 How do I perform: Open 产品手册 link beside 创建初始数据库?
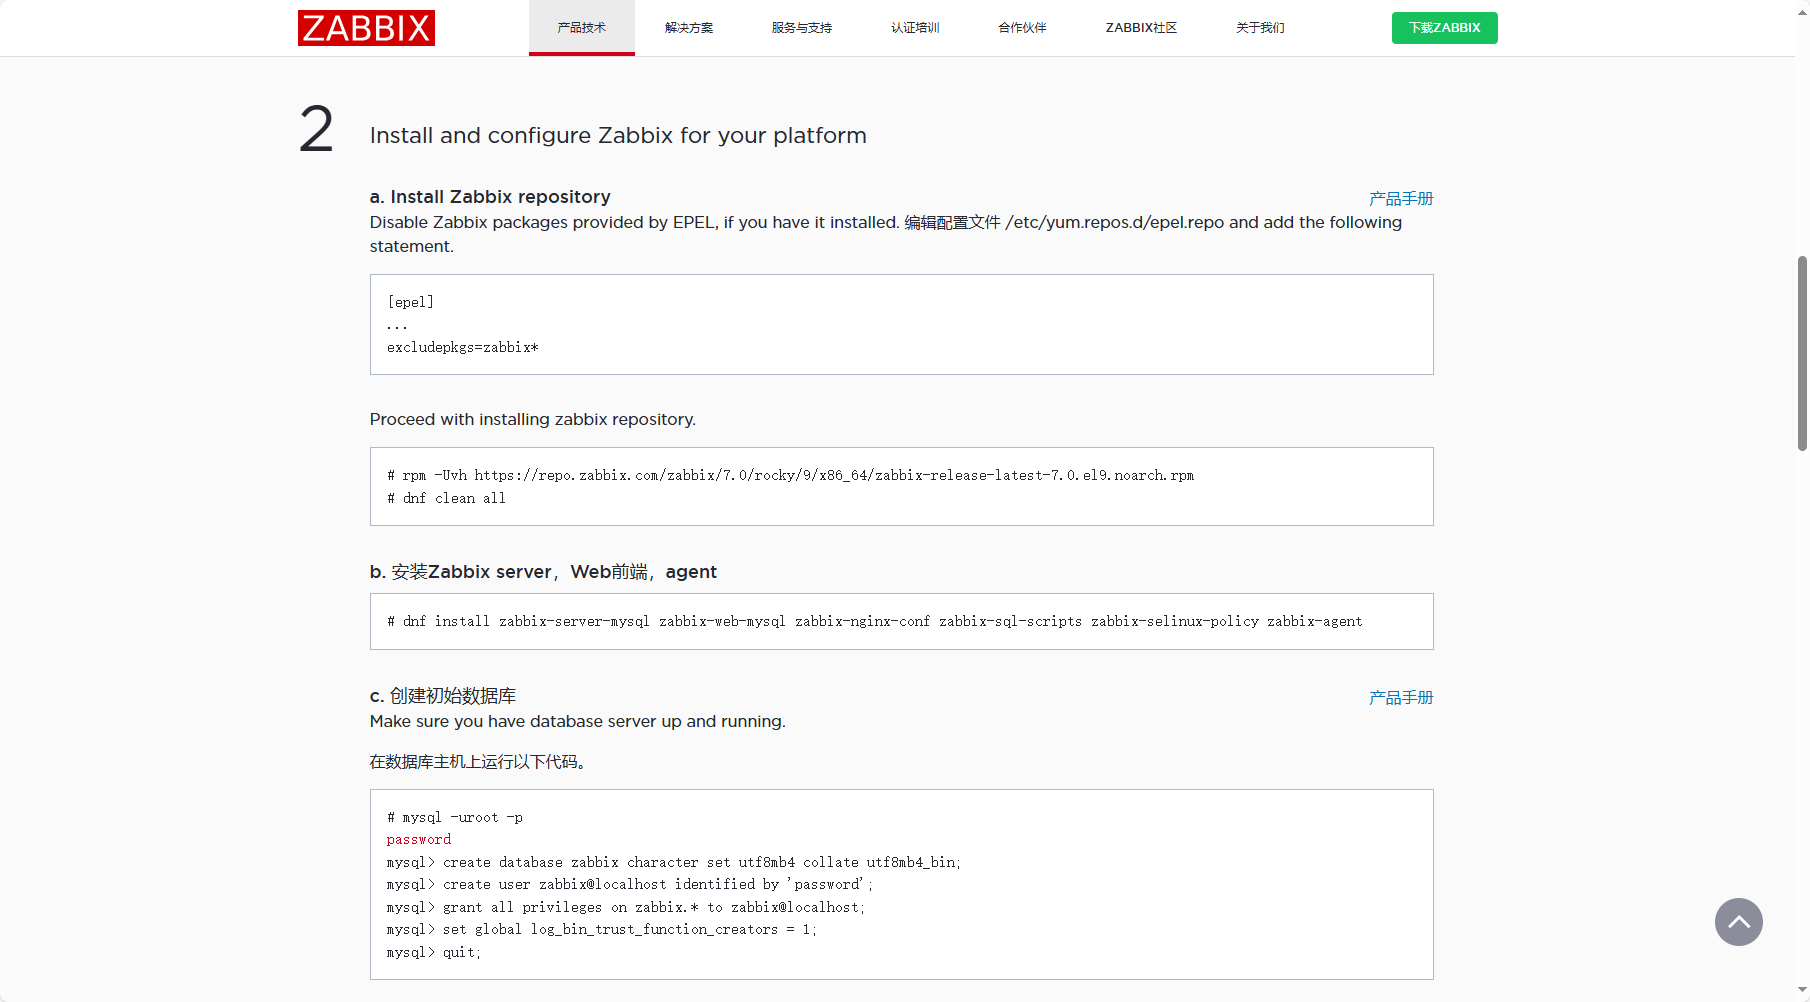[1401, 697]
